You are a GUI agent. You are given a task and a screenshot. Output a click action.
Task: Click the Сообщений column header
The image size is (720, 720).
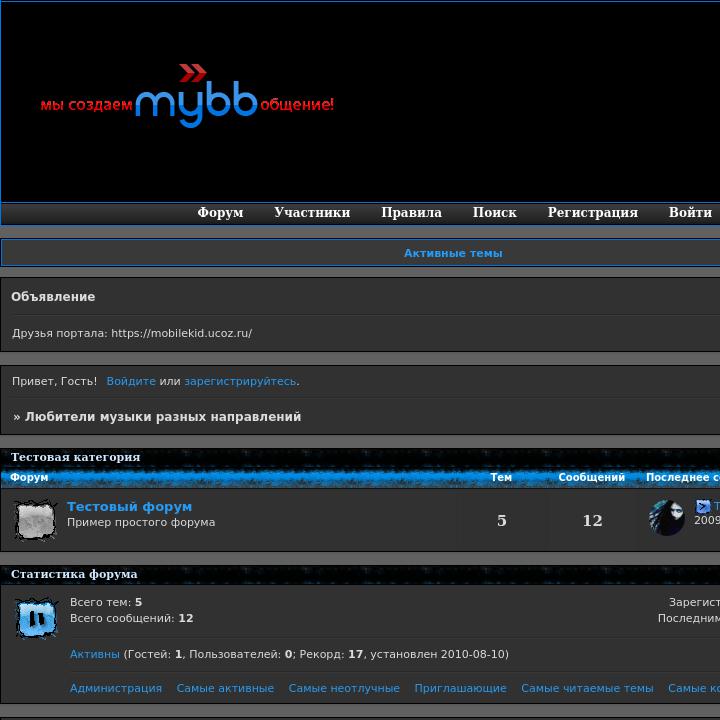[591, 477]
